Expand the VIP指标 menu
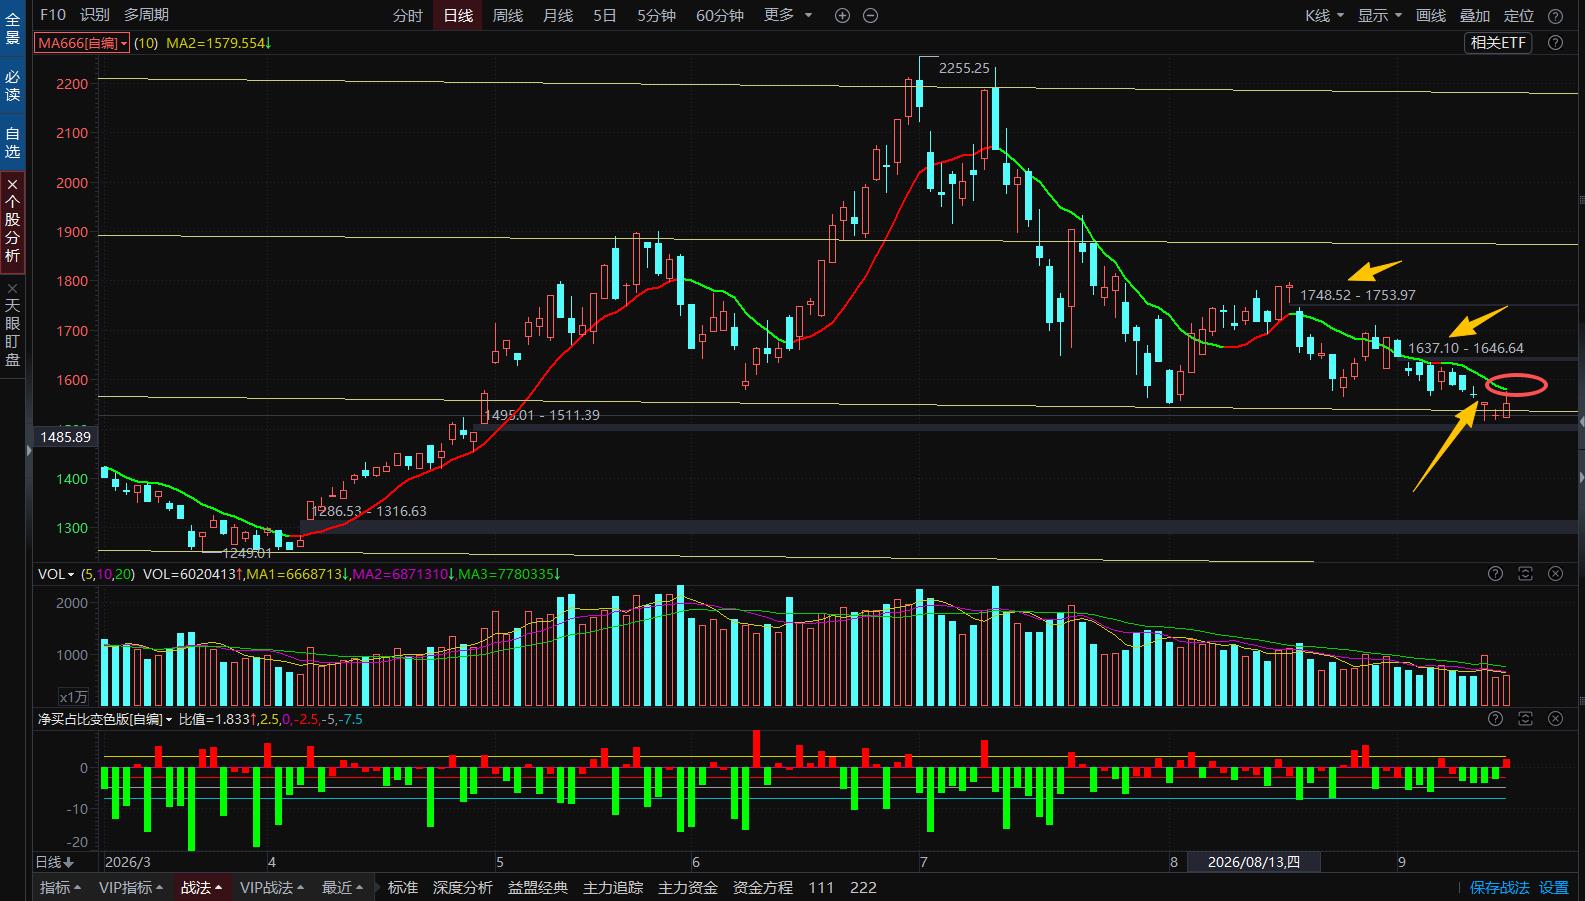The width and height of the screenshot is (1585, 901). tap(131, 888)
